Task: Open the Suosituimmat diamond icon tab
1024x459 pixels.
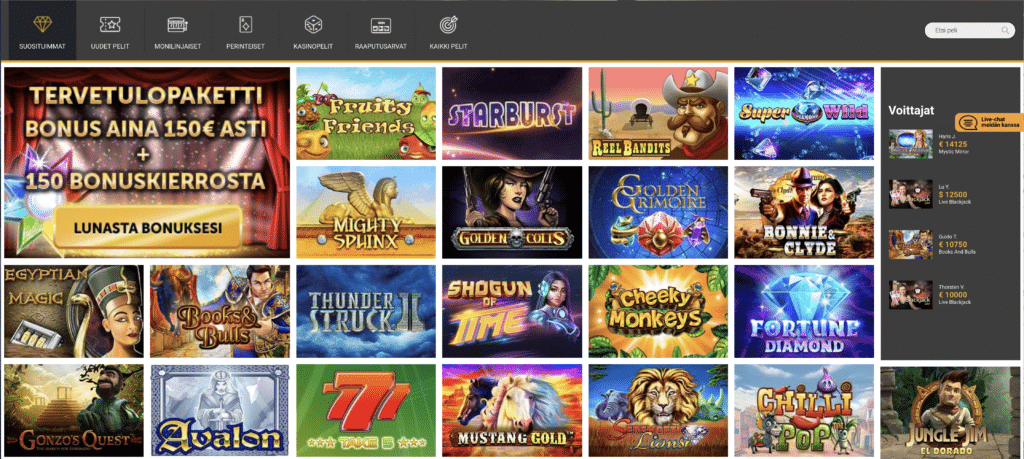Action: [x=42, y=24]
